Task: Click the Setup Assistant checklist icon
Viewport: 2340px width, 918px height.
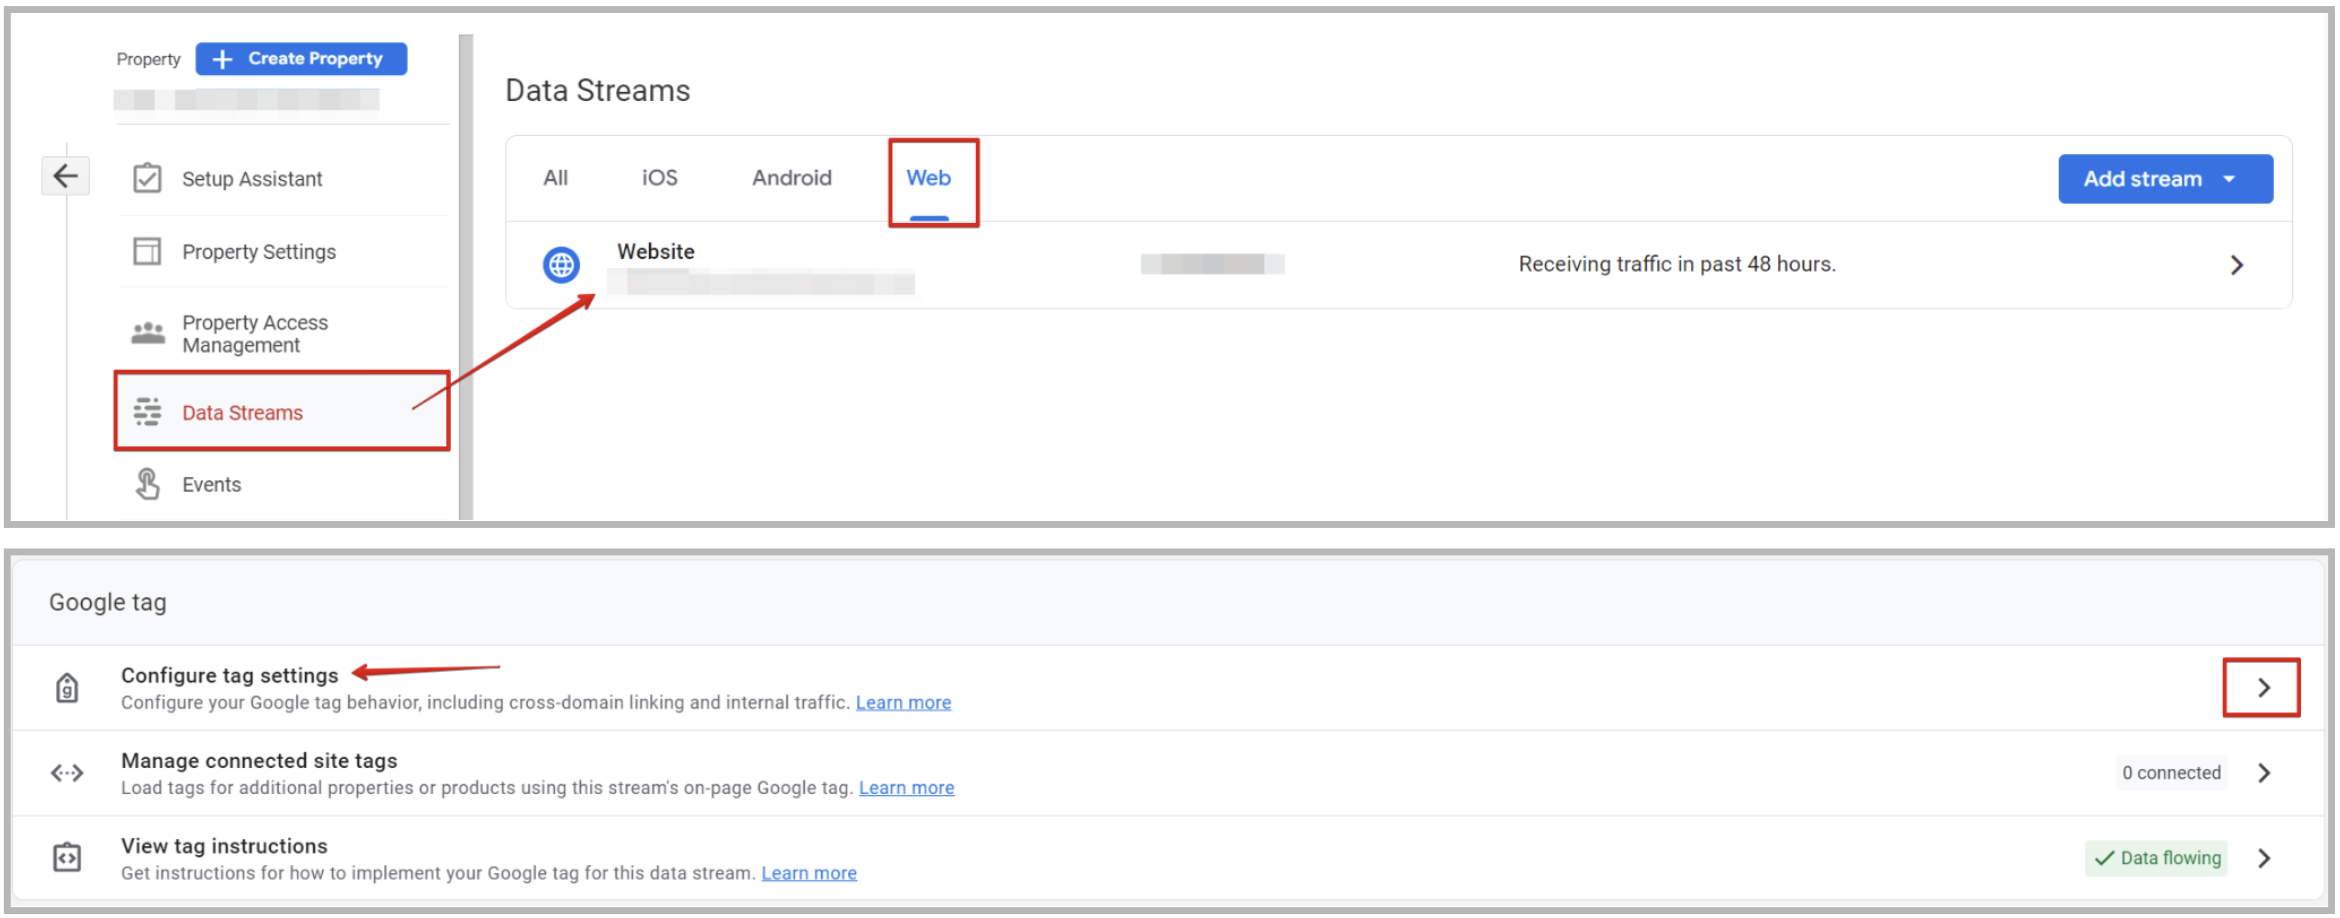Action: point(147,178)
